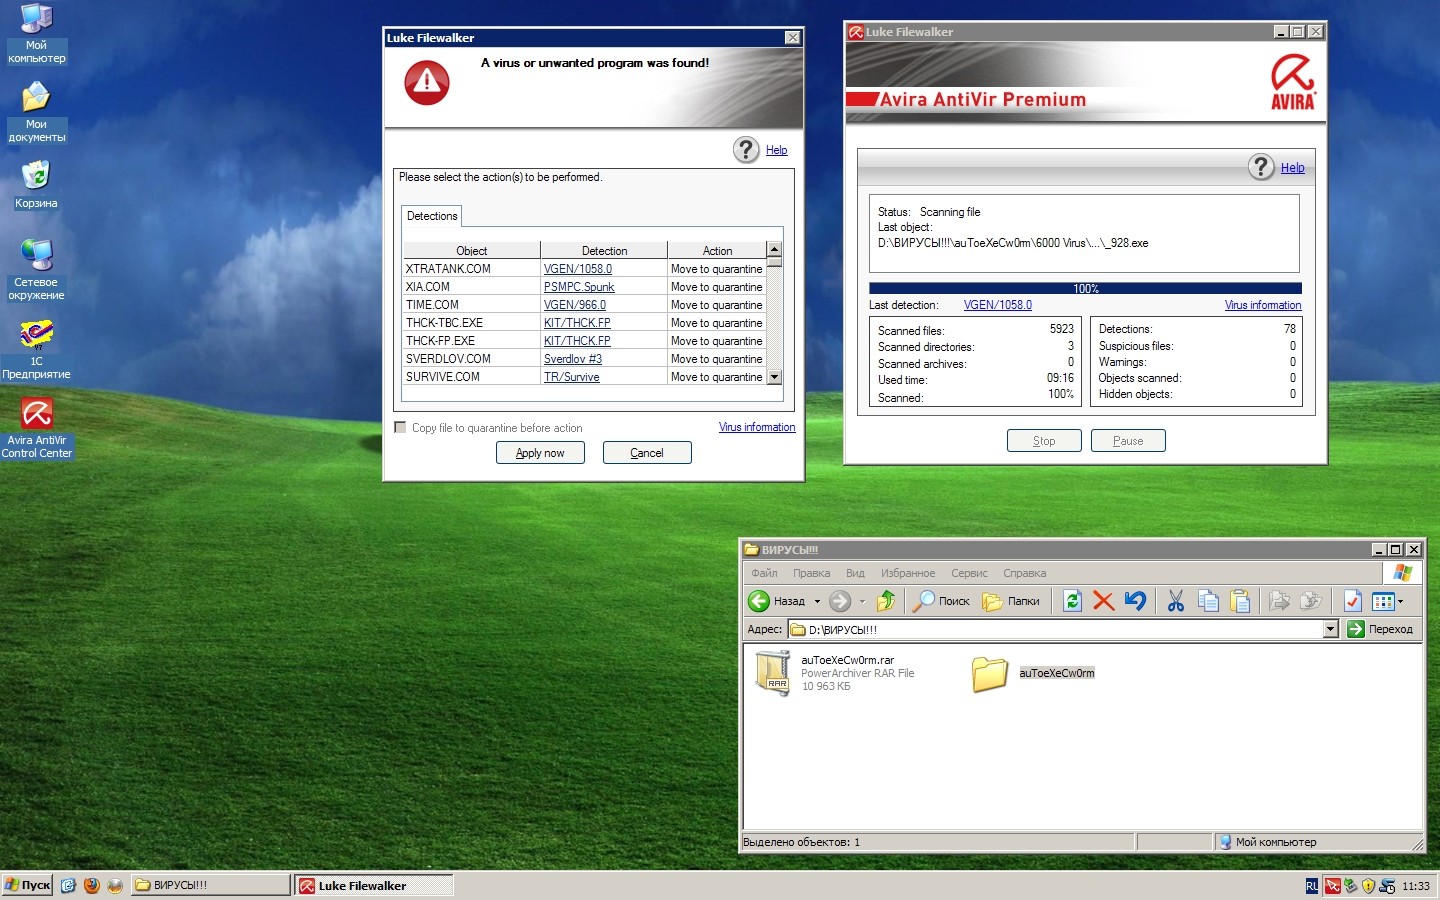This screenshot has height=900, width=1440.
Task: Click the scissors cut icon in Explorer toolbar
Action: (x=1175, y=601)
